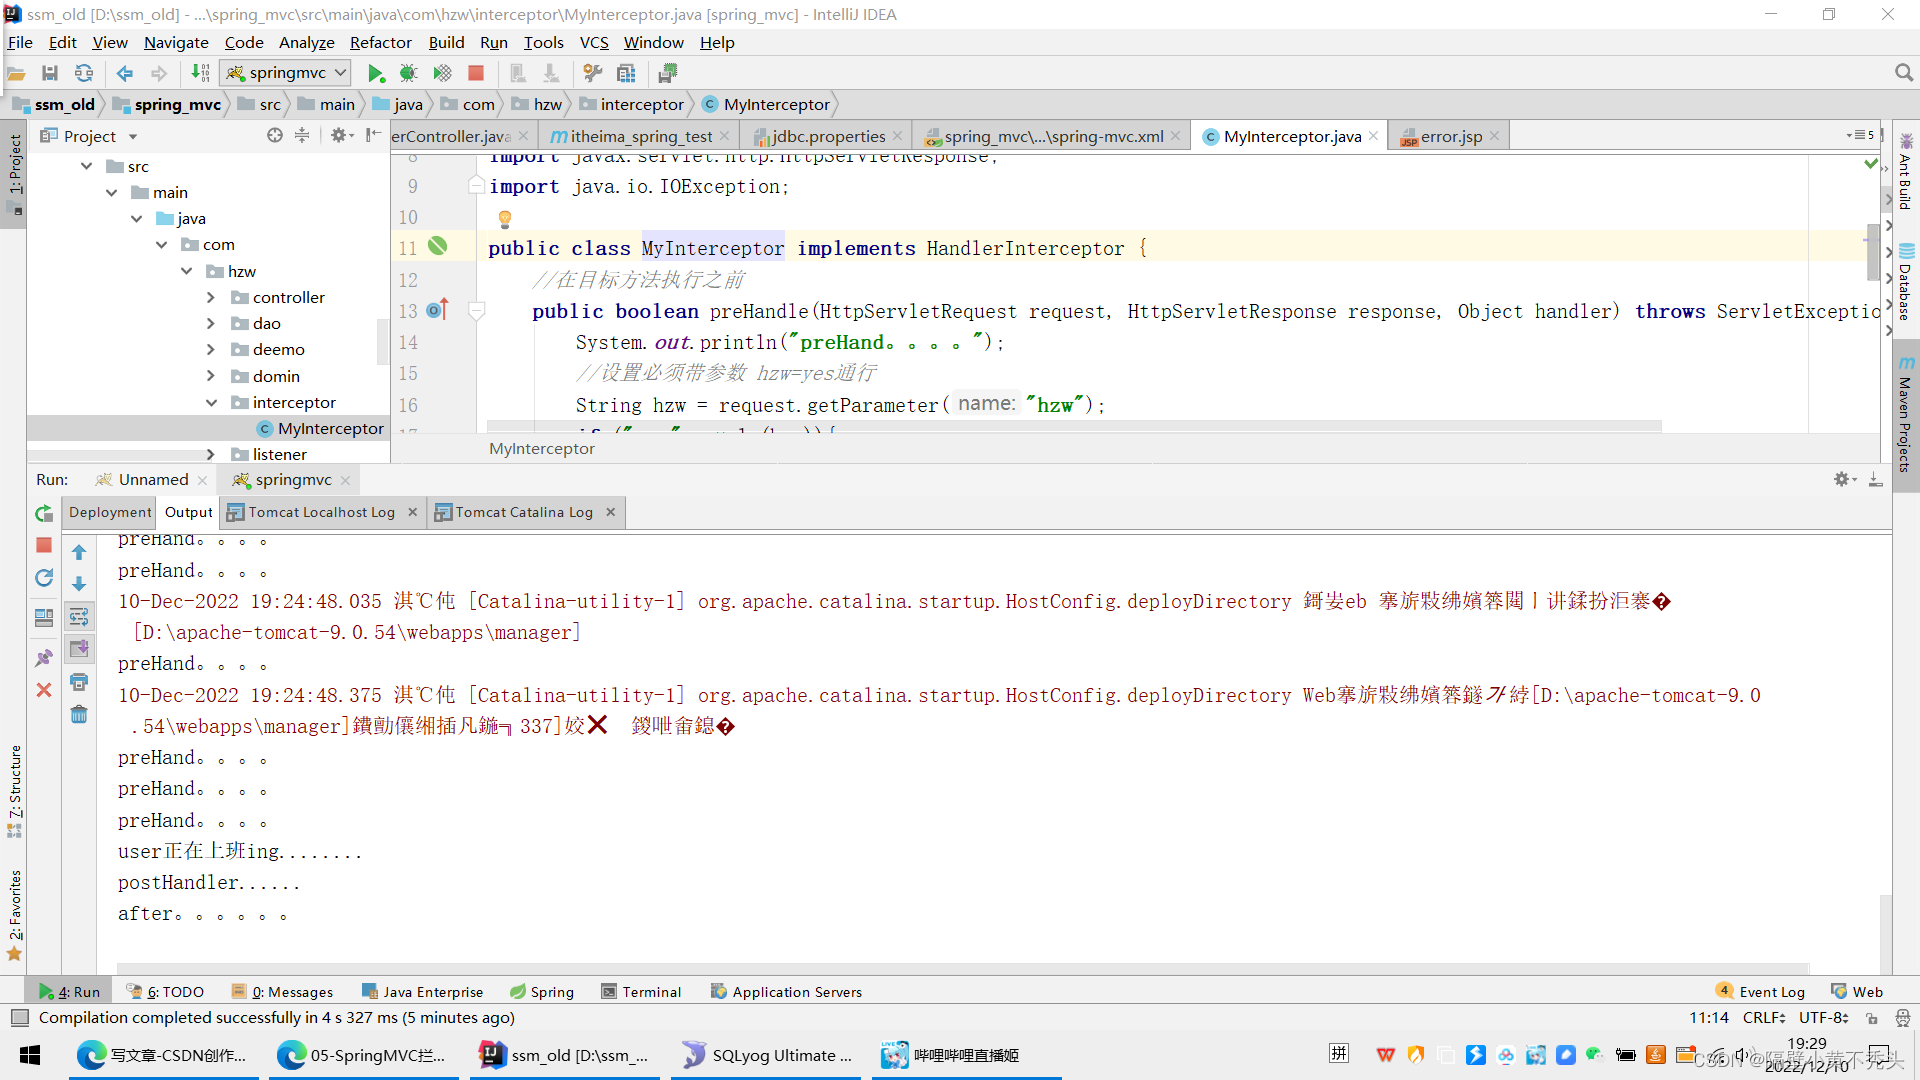This screenshot has width=1920, height=1080.
Task: Clear the console output with trash icon
Action: click(x=79, y=714)
